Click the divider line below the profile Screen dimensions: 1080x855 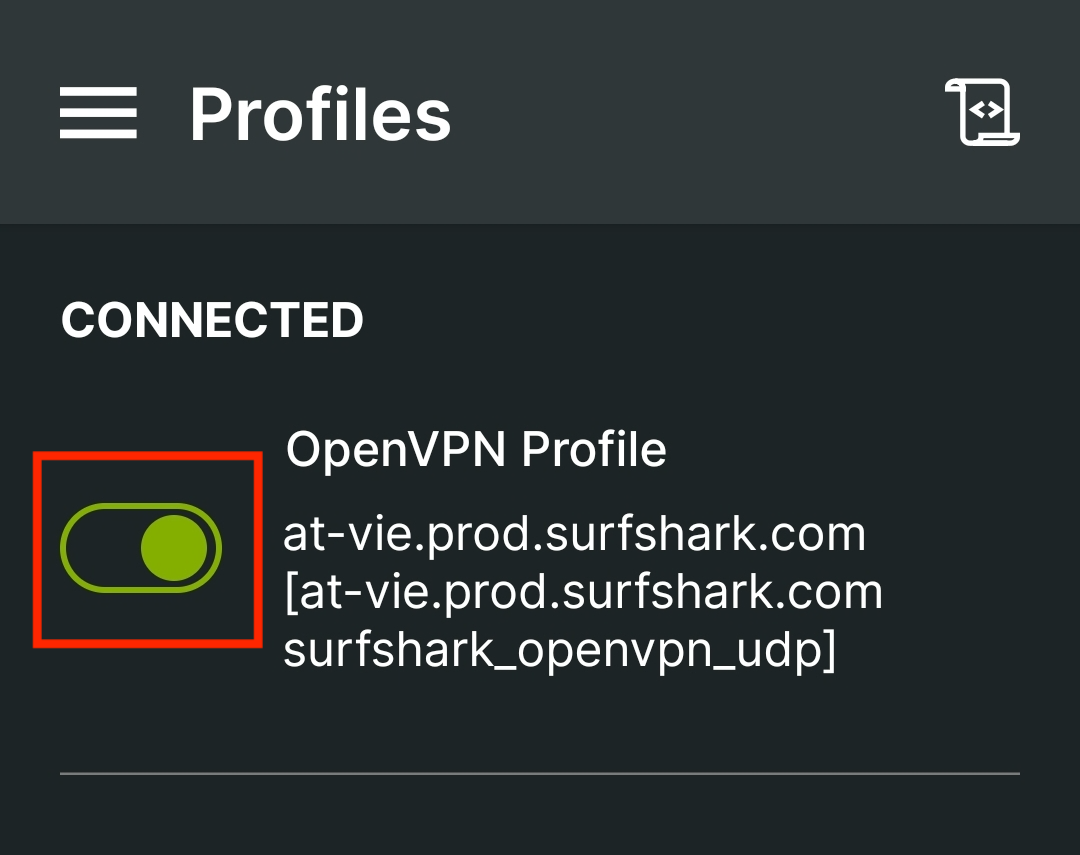pyautogui.click(x=540, y=773)
